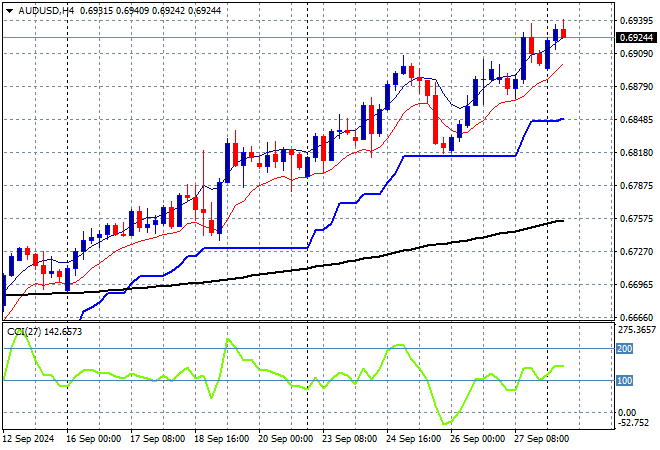The image size is (660, 450).
Task: Click the 12 Sep 2024 date label
Action: click(x=28, y=439)
